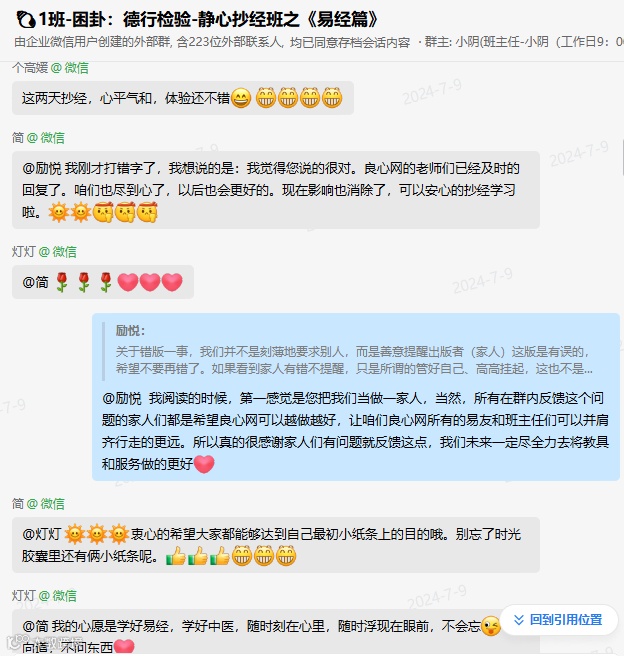The height and width of the screenshot is (656, 624).
Task: Click the grinning emoji after 体验还不错
Action: click(241, 98)
